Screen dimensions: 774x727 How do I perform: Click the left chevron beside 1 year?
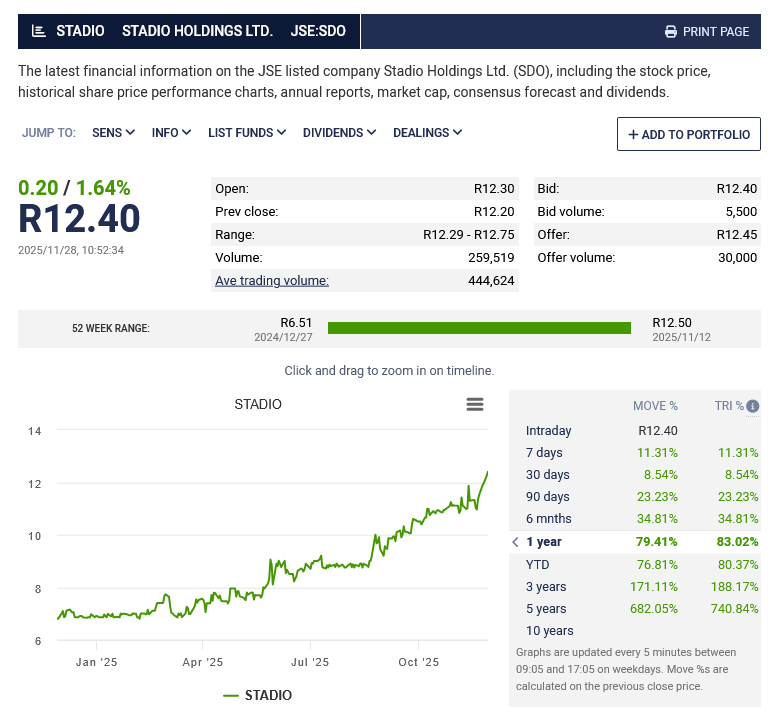[x=515, y=542]
